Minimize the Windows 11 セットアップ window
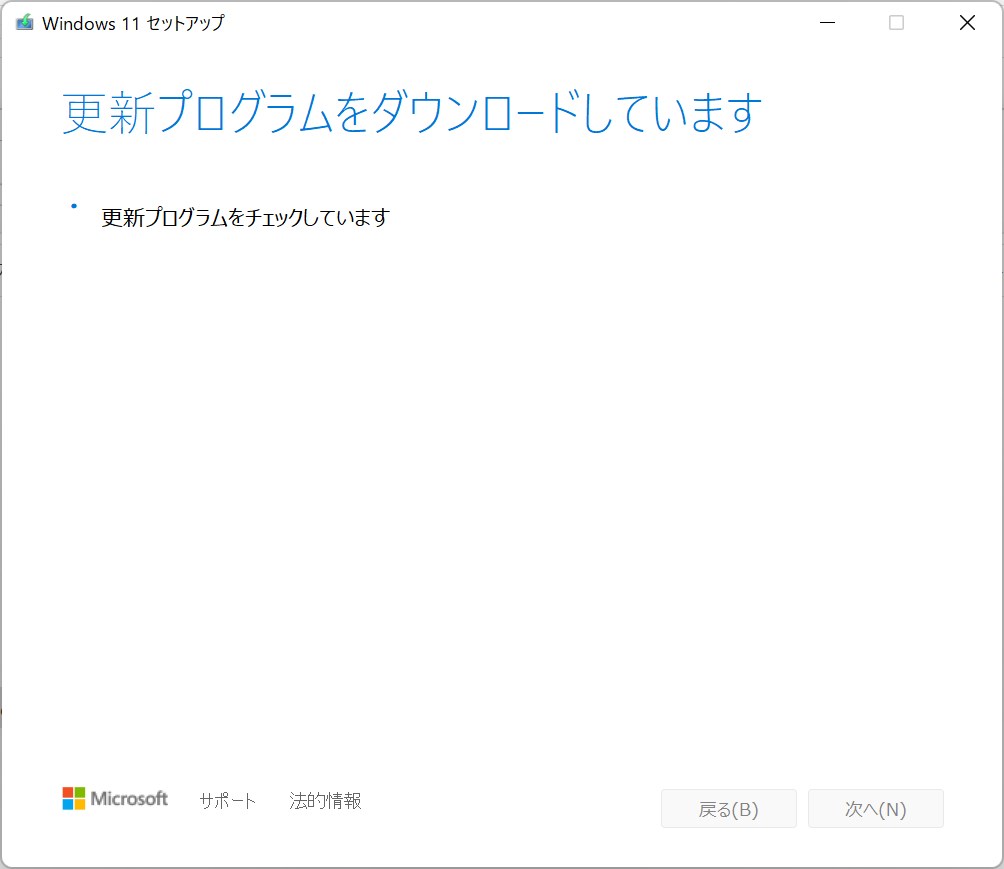Image resolution: width=1004 pixels, height=869 pixels. coord(827,23)
